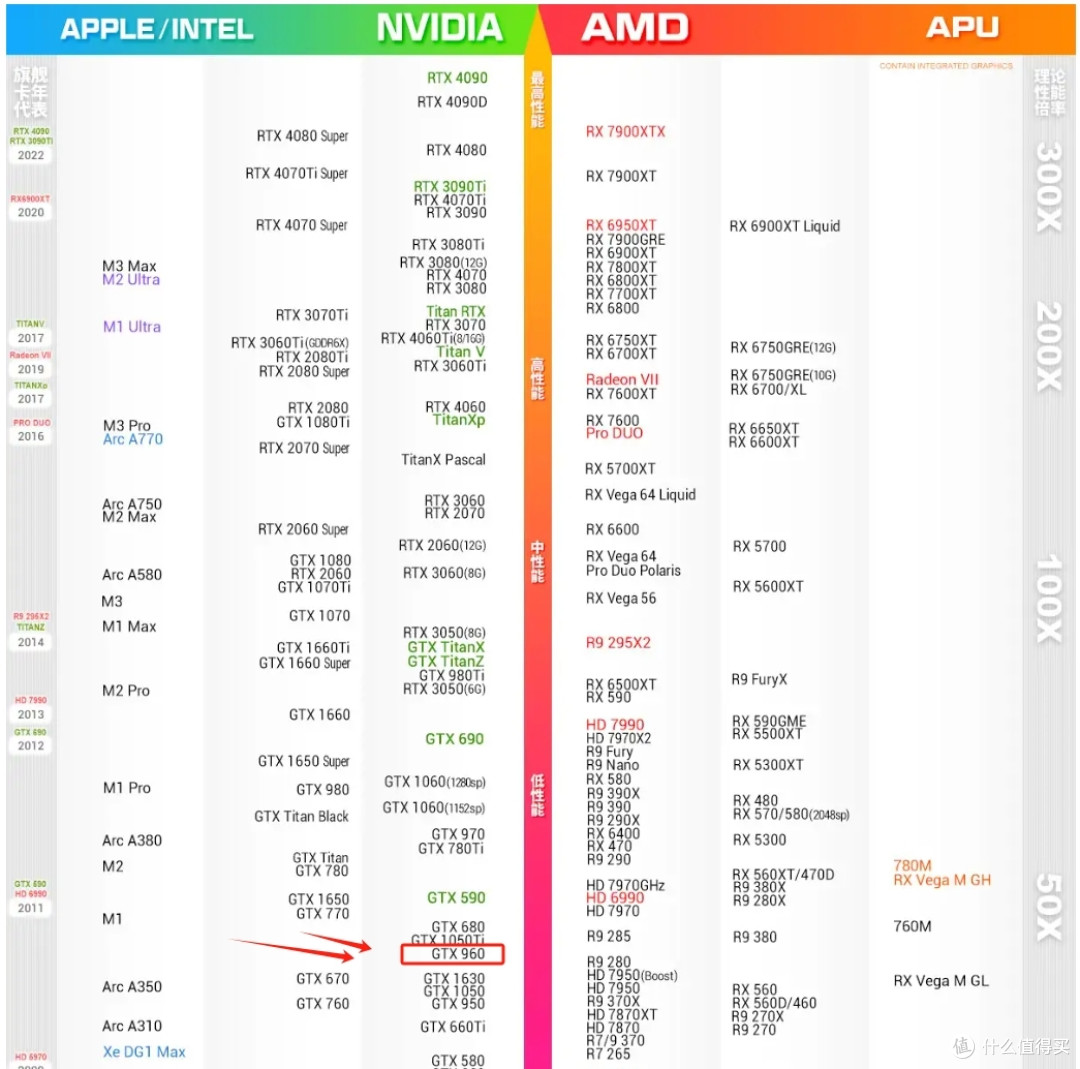
Task: Select the APPLE/INTEL column header
Action: tap(156, 28)
